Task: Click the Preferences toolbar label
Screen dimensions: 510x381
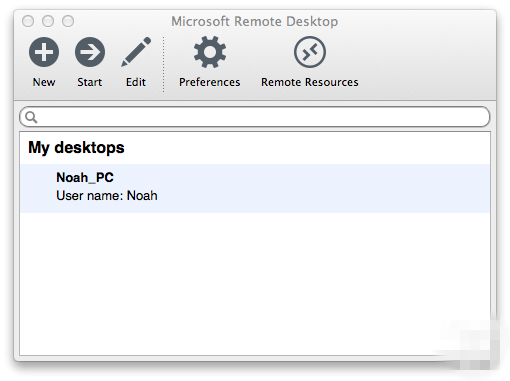Action: (210, 82)
